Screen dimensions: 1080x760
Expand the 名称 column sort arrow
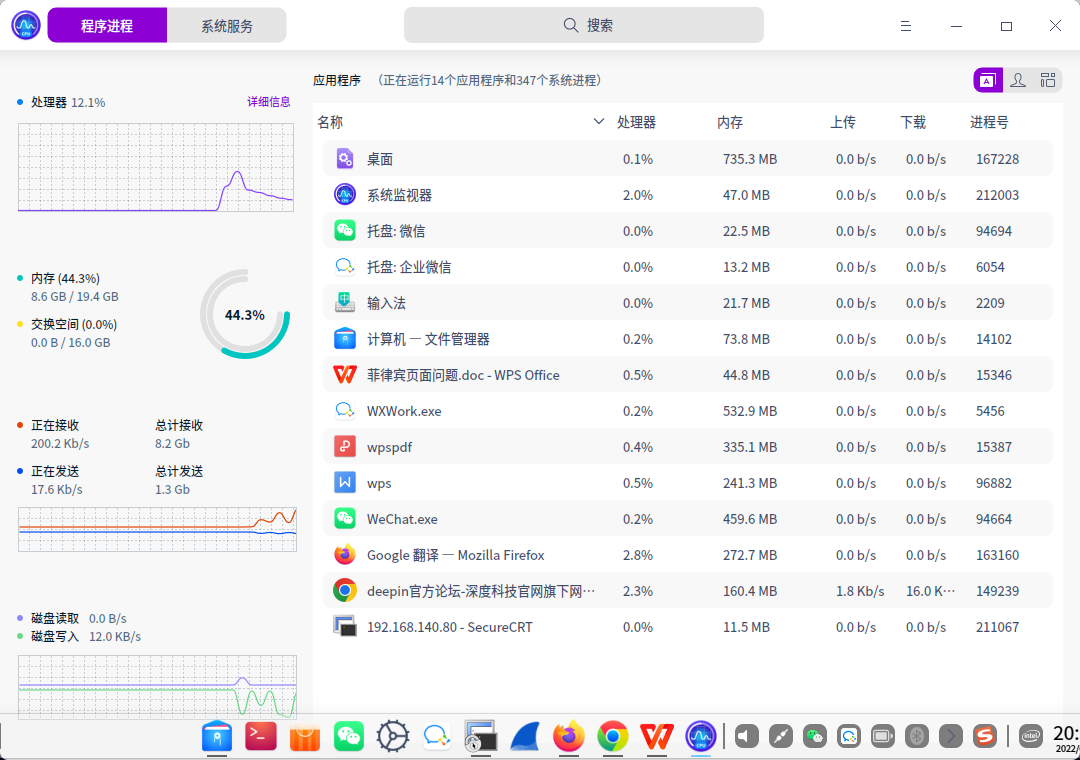click(599, 122)
